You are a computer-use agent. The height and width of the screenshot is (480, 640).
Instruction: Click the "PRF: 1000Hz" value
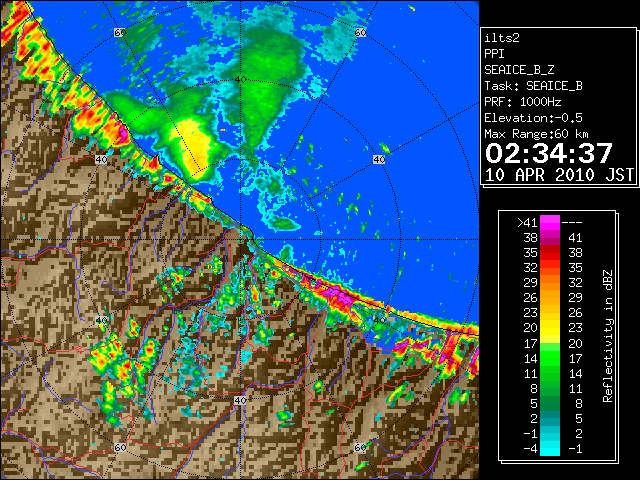coord(522,102)
